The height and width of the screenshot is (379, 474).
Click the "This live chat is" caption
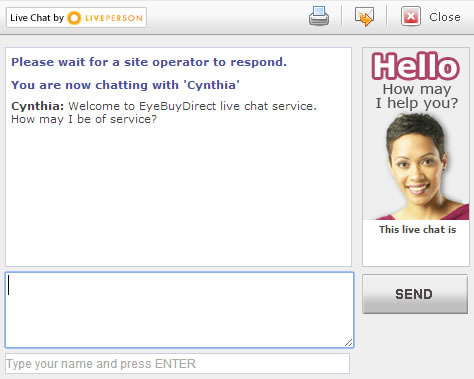(x=417, y=229)
